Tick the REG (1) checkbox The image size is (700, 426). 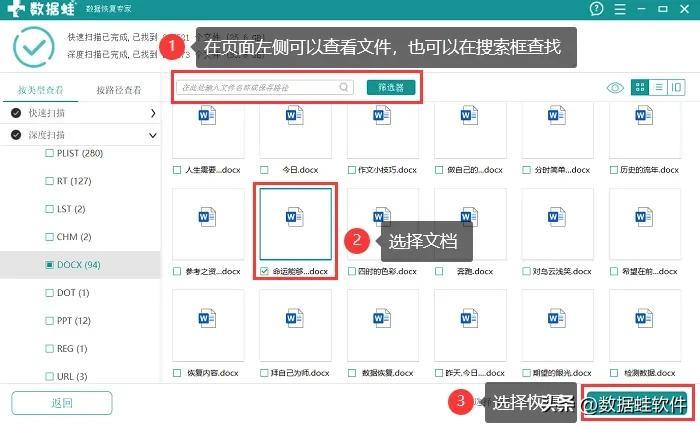coord(49,349)
